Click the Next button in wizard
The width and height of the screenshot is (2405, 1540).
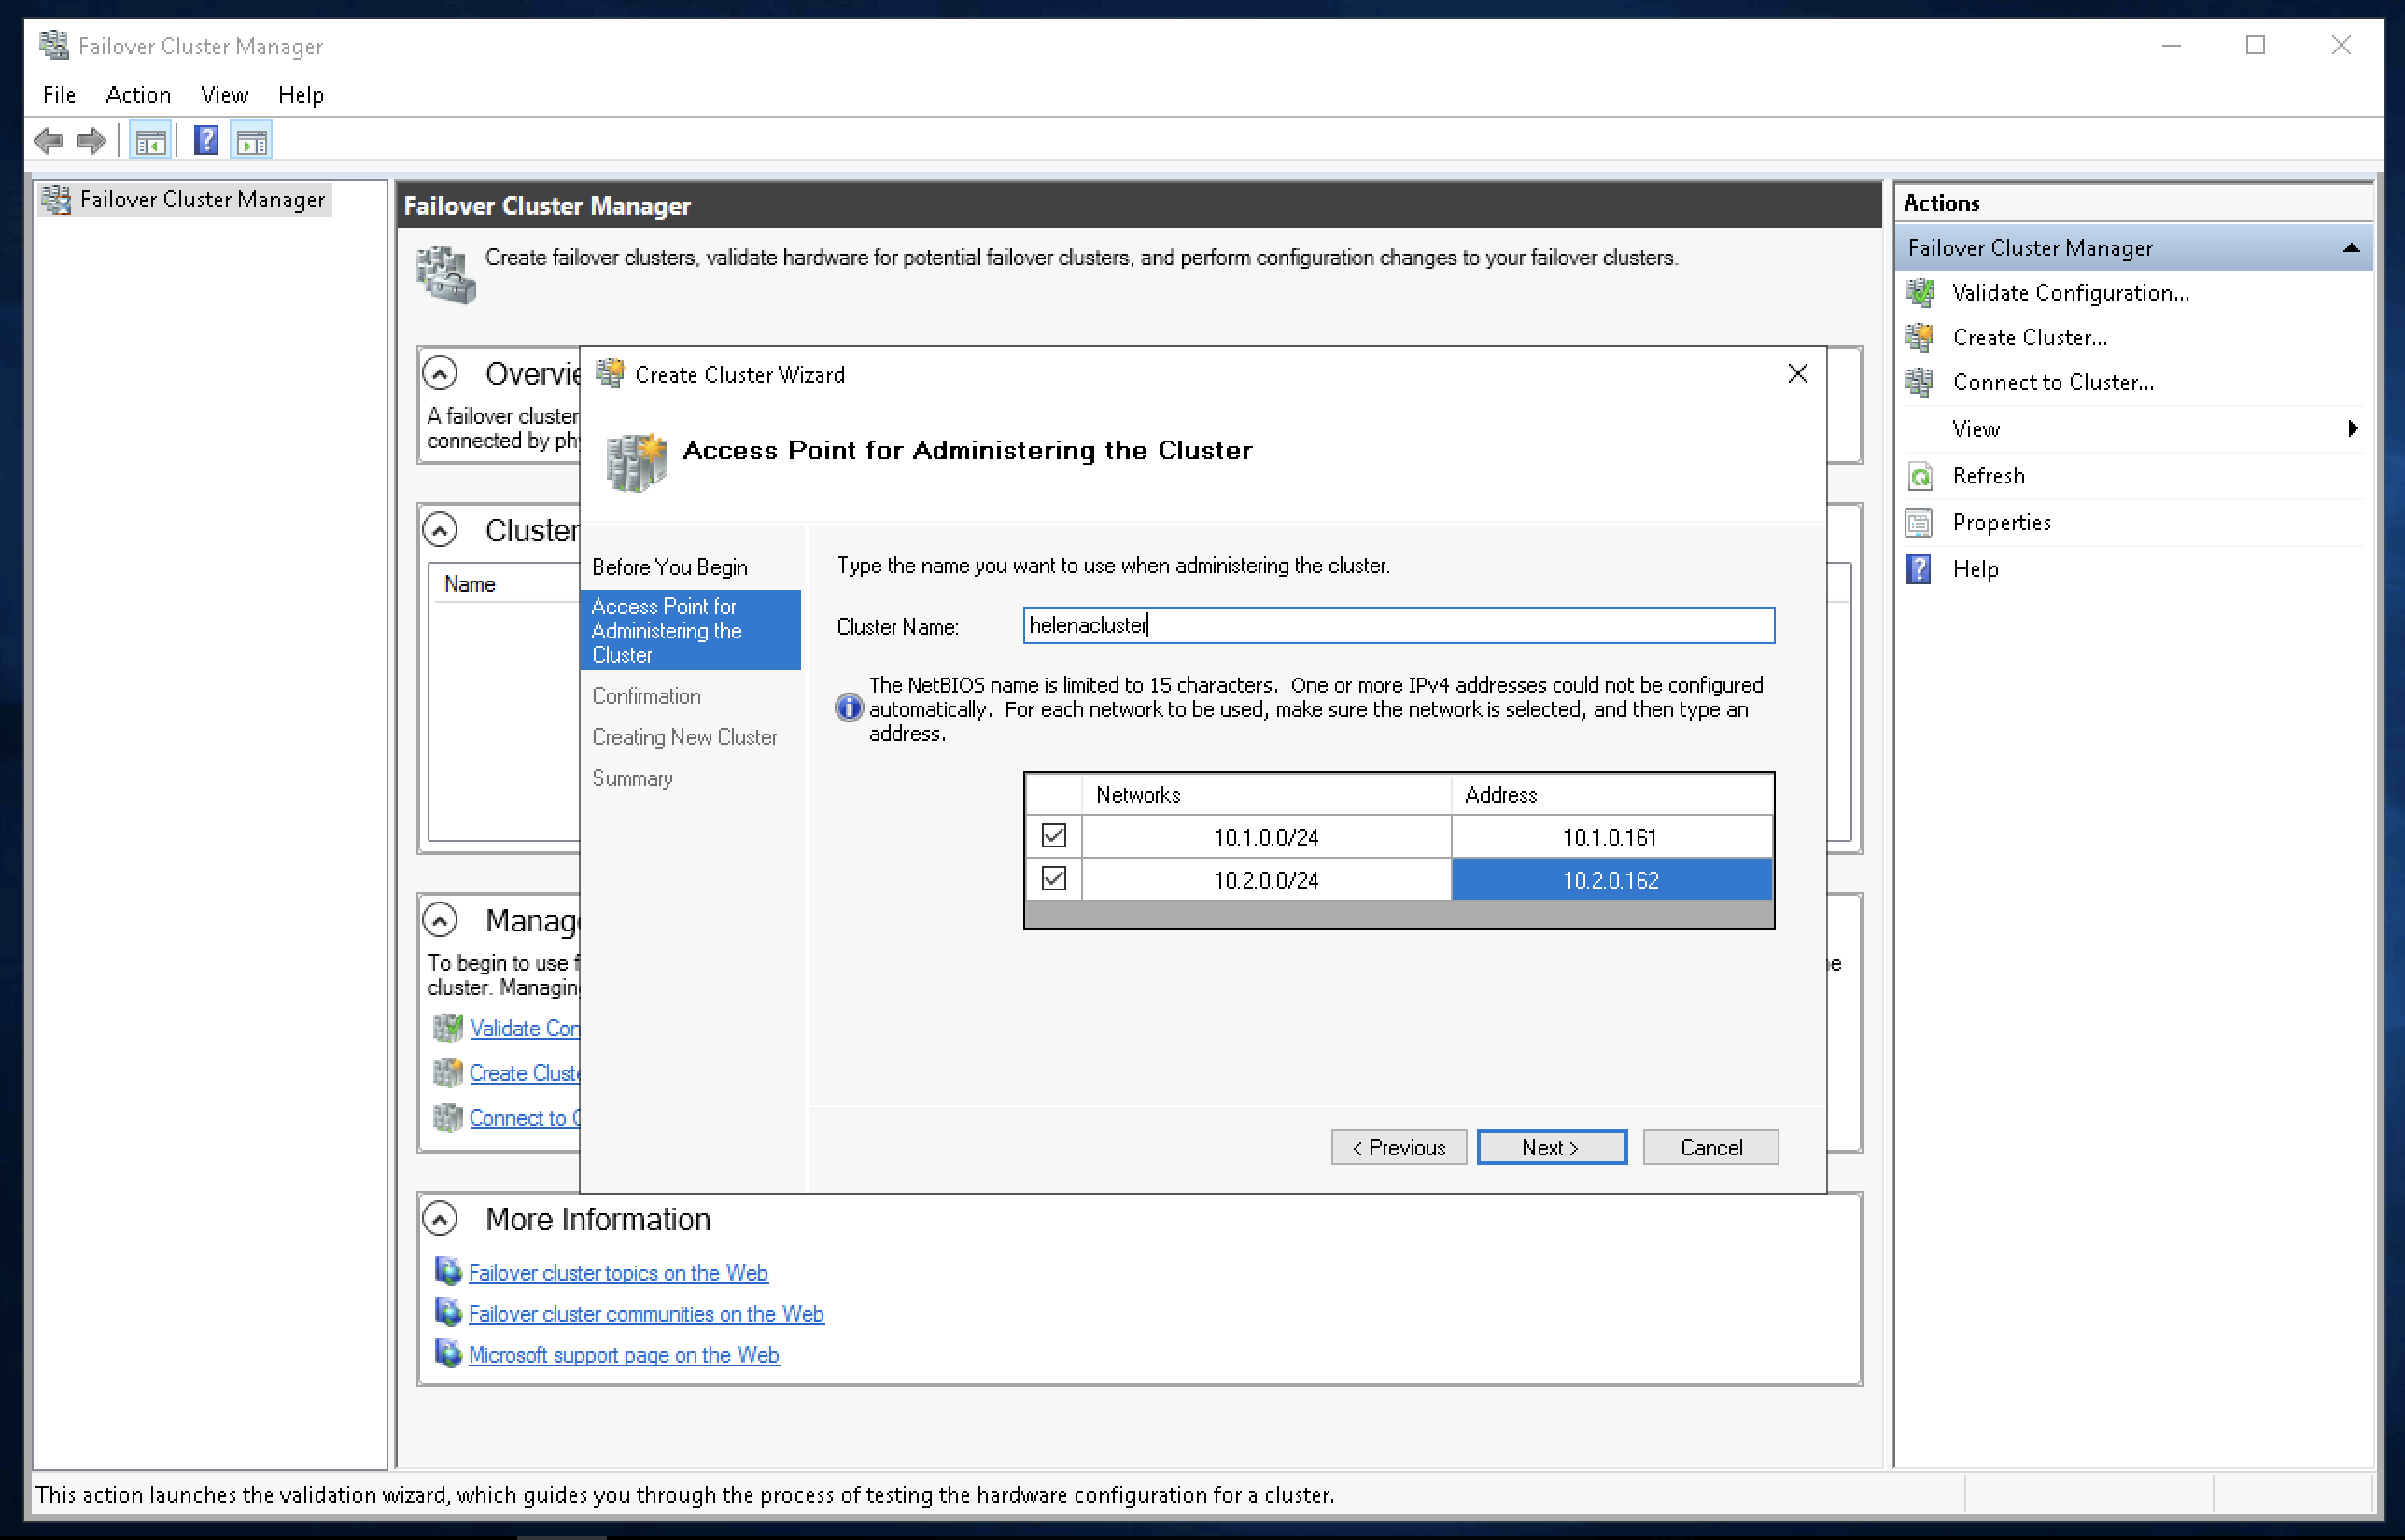[1551, 1147]
